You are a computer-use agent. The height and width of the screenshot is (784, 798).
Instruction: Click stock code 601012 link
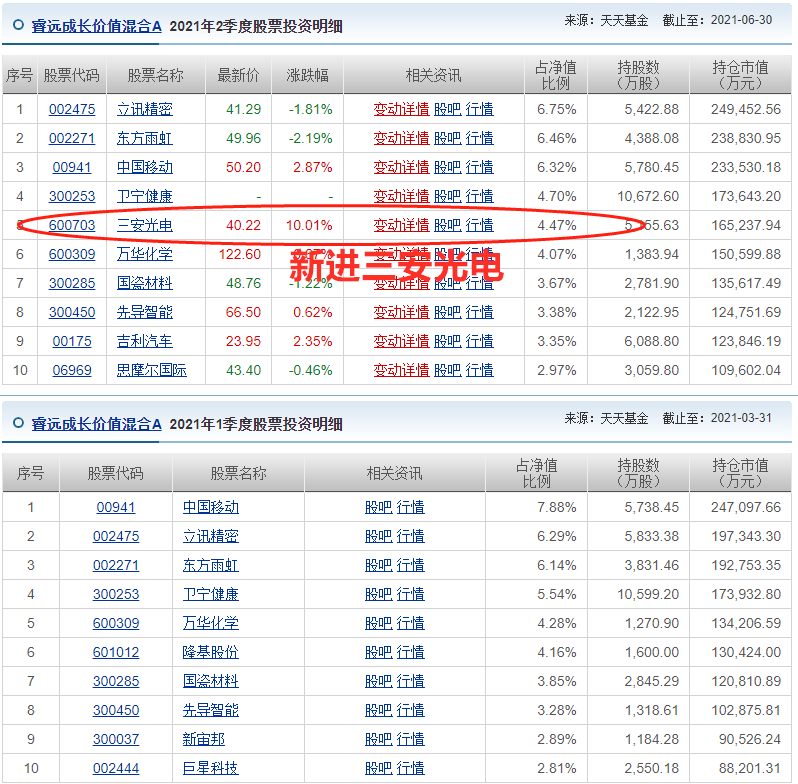tap(116, 652)
